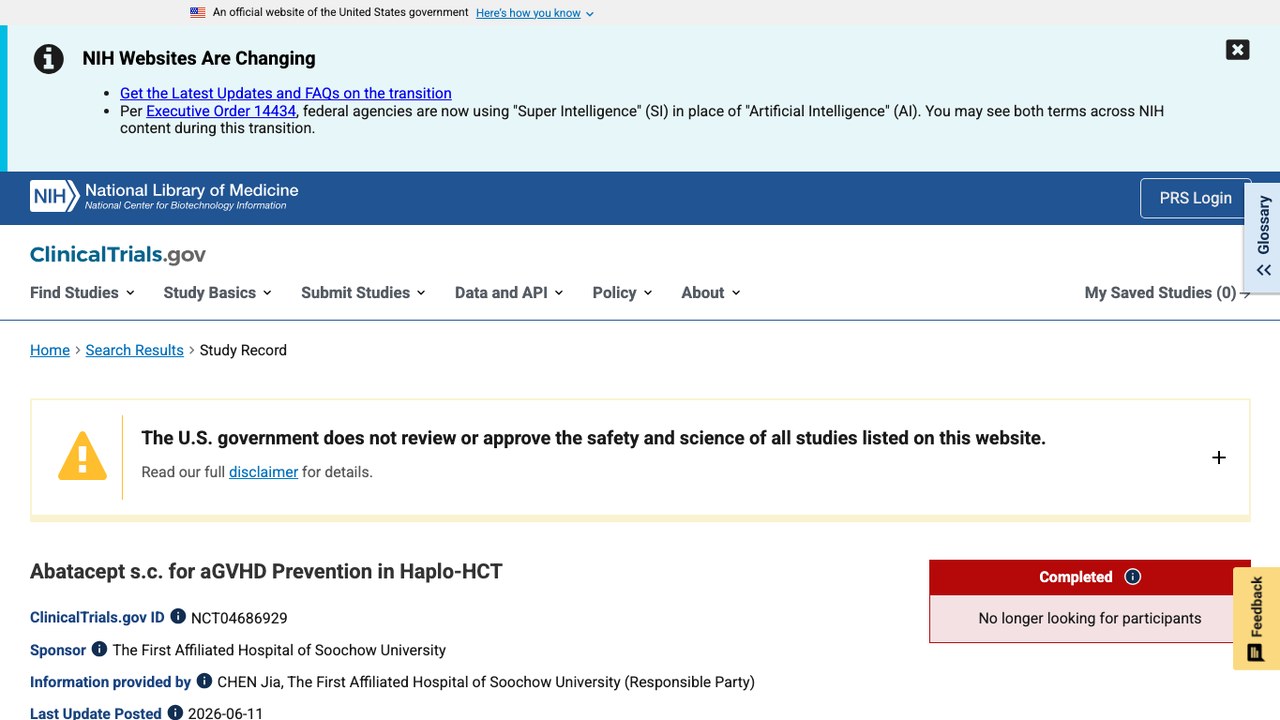
Task: Click the date 2026-06-11
Action: pos(225,714)
